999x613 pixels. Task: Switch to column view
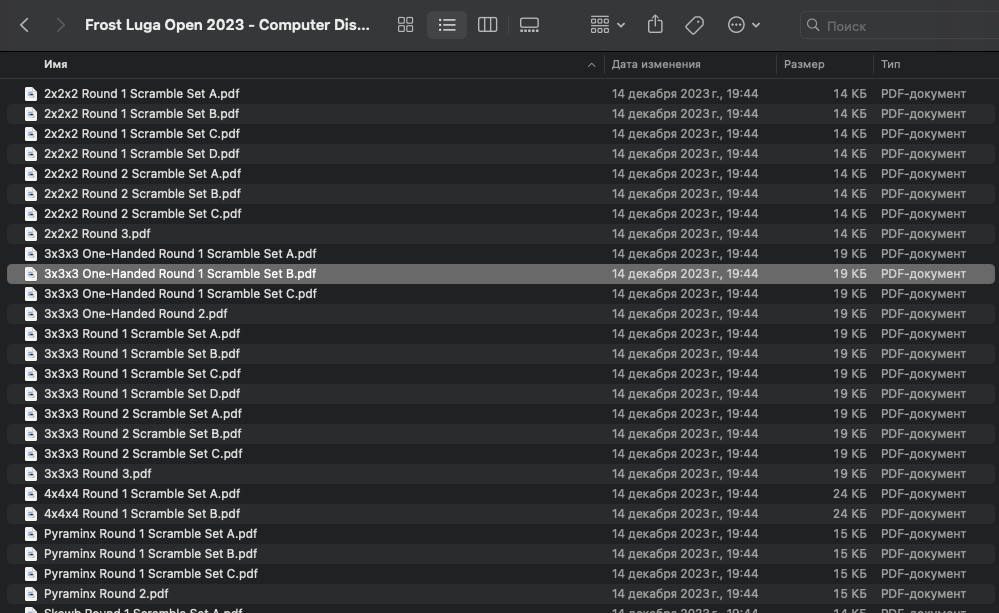point(488,25)
